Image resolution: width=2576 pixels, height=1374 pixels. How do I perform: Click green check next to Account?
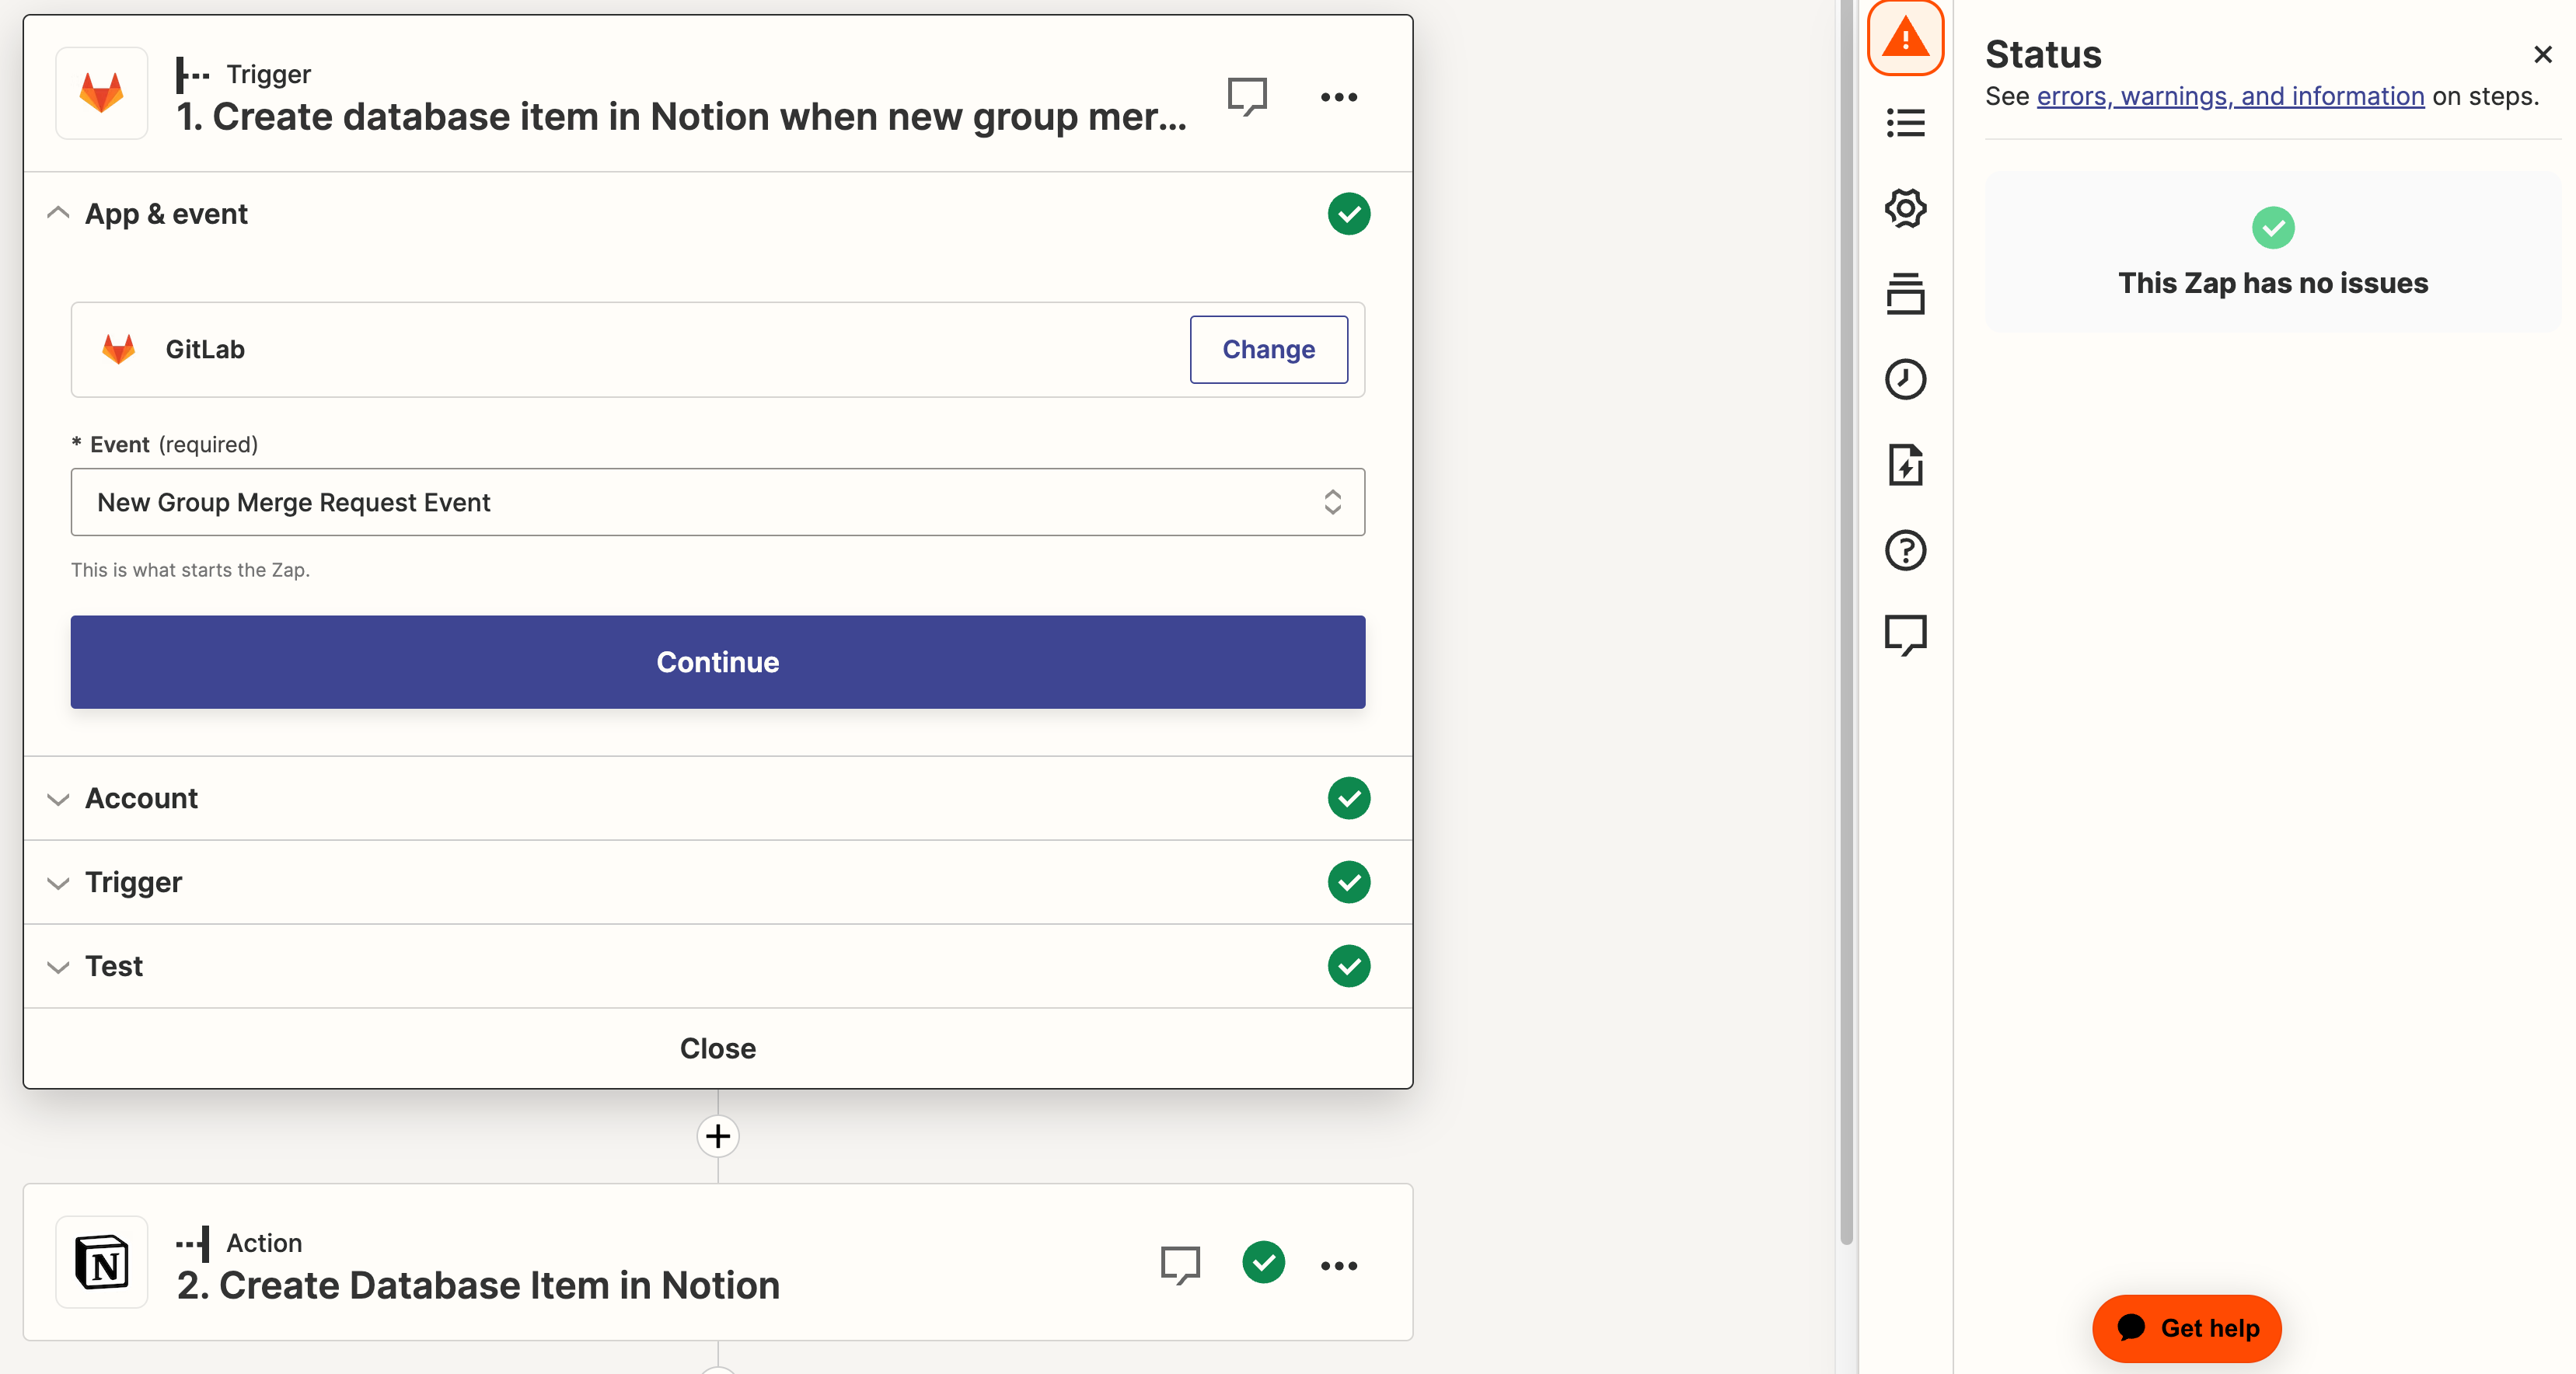(1349, 798)
